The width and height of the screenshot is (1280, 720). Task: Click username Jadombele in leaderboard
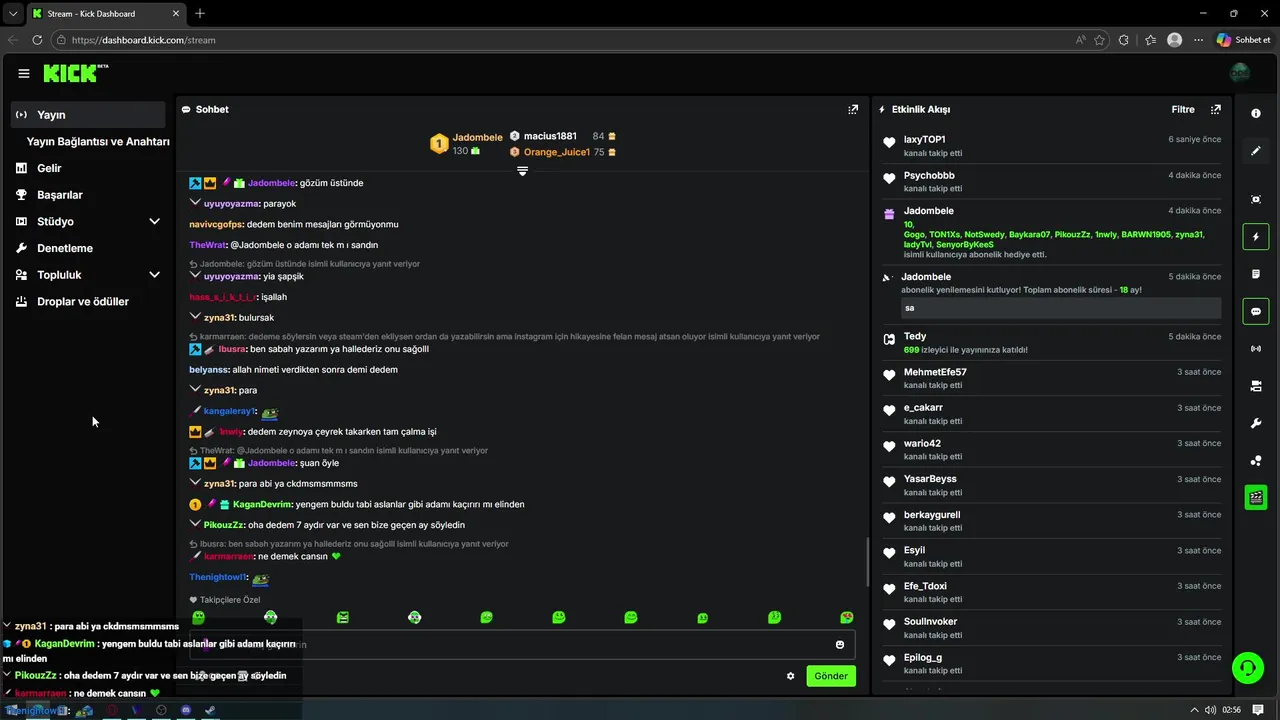(478, 137)
